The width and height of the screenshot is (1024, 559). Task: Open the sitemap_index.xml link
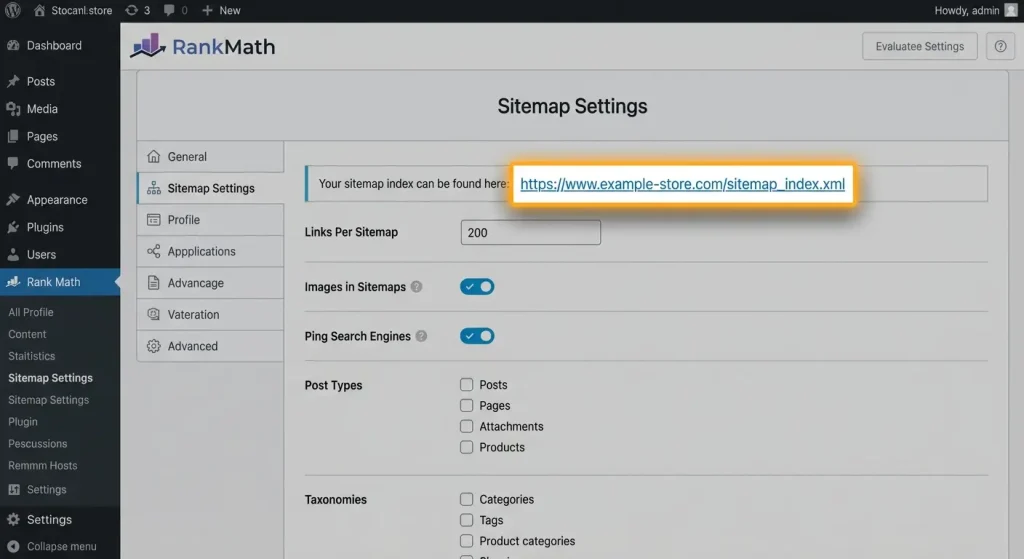[682, 184]
